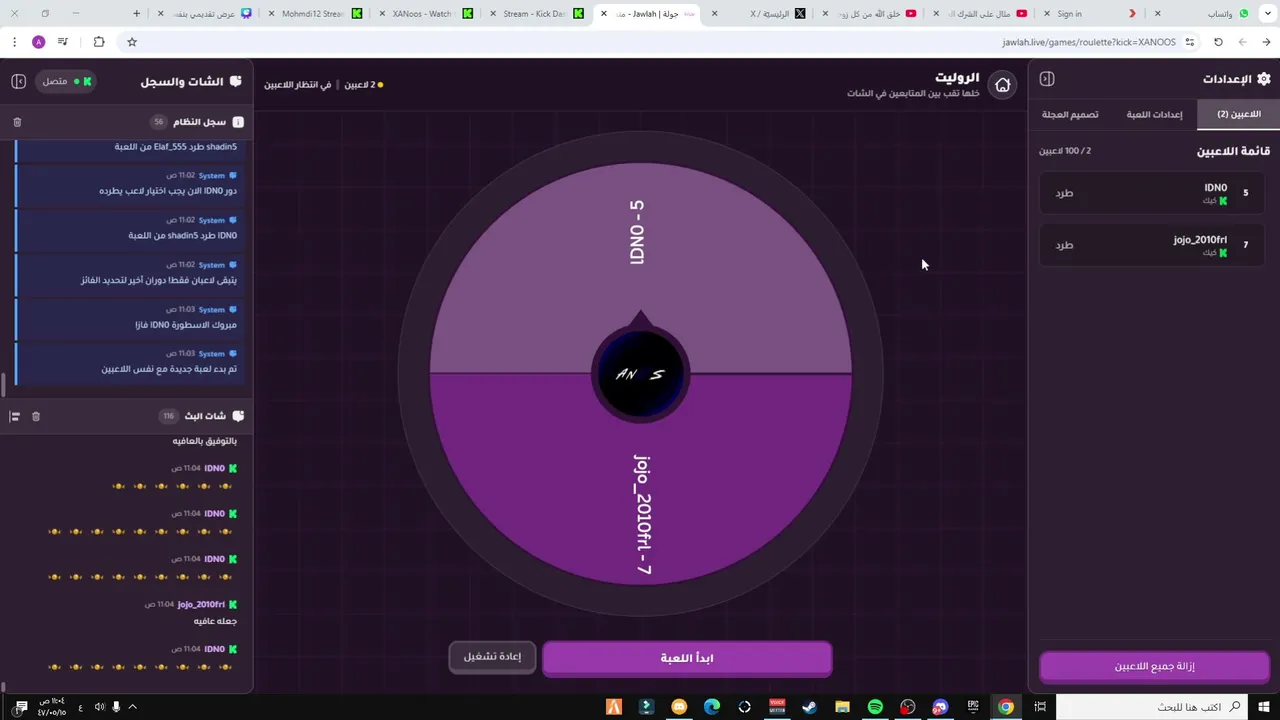Open Epic Games launcher from taskbar
Image resolution: width=1280 pixels, height=720 pixels.
[x=973, y=707]
